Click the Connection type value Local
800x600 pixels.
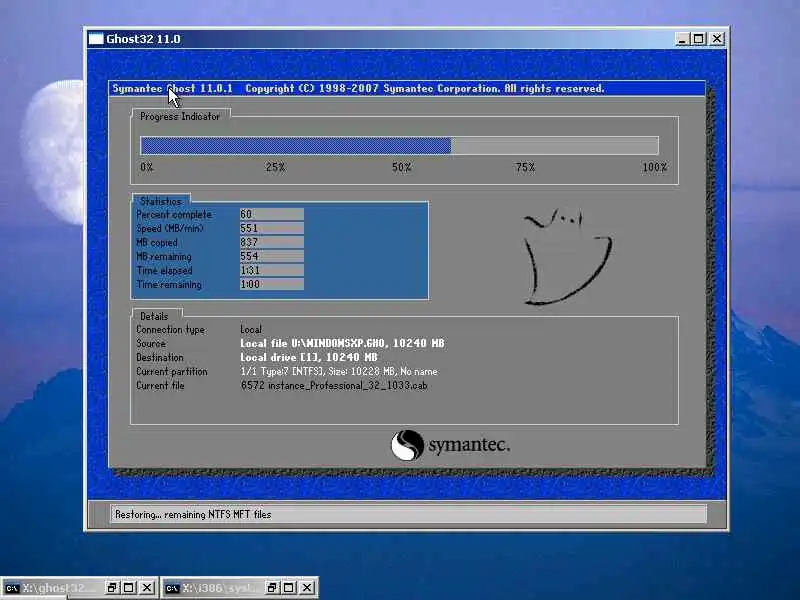point(251,330)
